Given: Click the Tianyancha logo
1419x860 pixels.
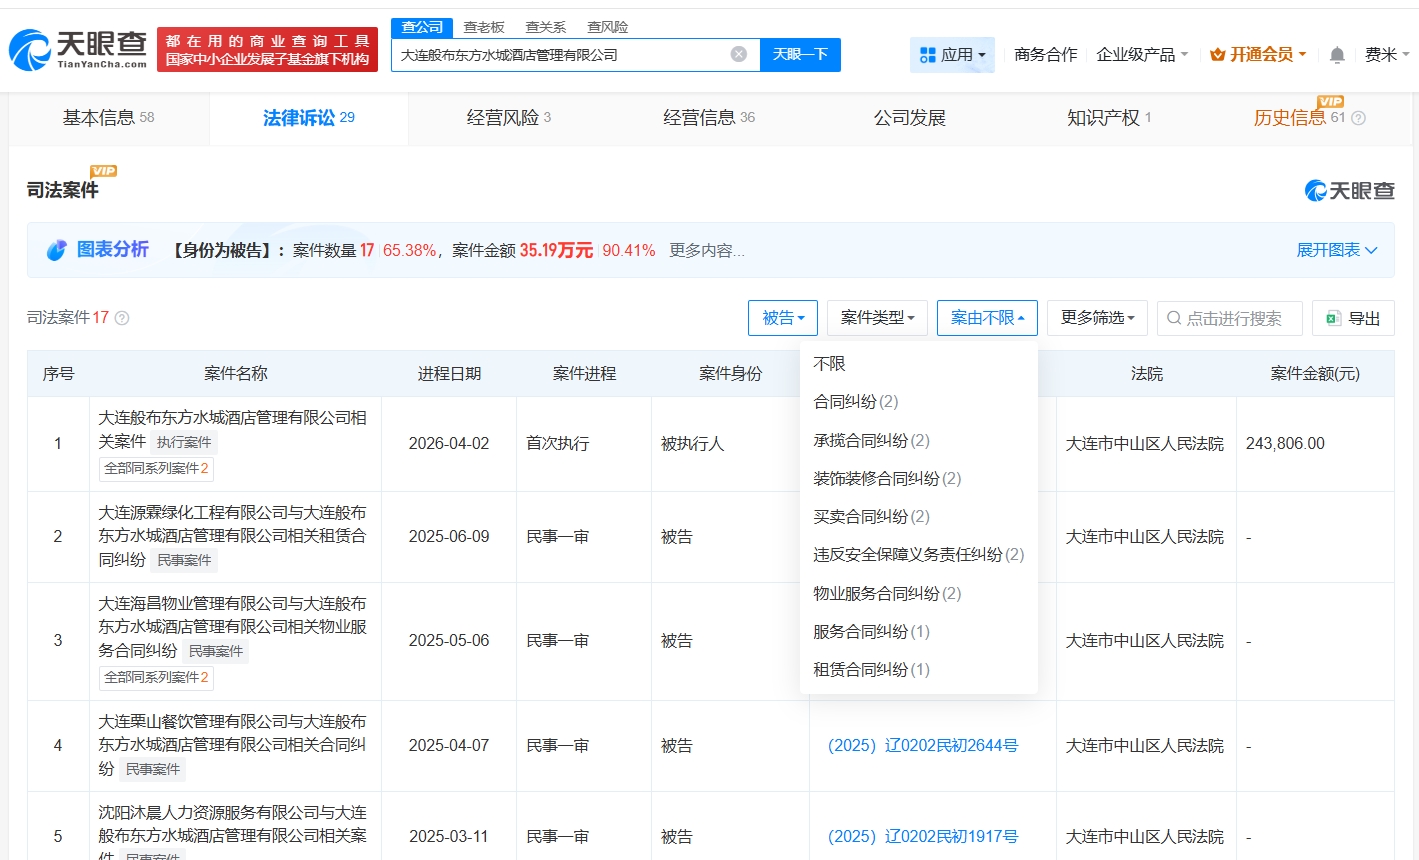Looking at the screenshot, I should tap(78, 49).
